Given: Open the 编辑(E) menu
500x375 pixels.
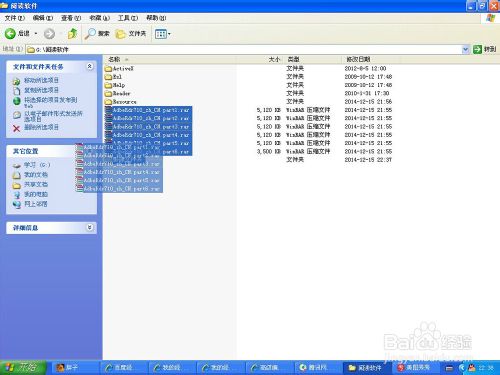Looking at the screenshot, I should click(43, 18).
